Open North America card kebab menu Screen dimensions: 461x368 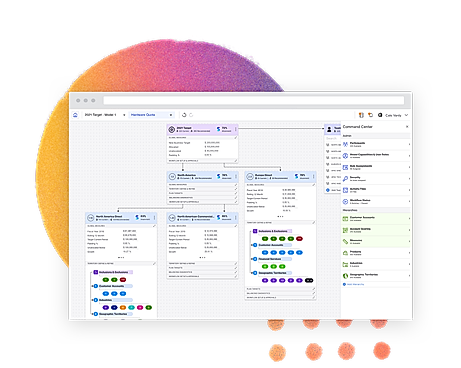(x=236, y=176)
